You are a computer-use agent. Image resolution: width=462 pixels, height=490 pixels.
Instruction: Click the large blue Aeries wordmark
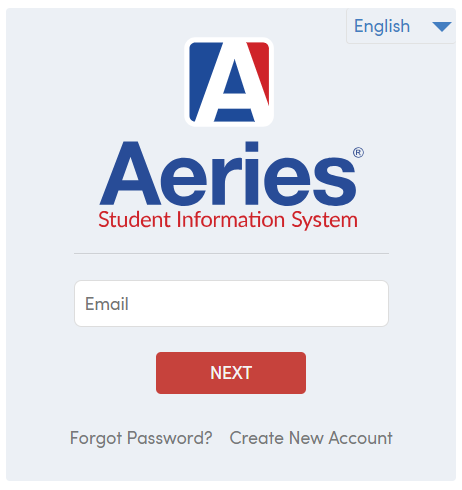pos(228,173)
